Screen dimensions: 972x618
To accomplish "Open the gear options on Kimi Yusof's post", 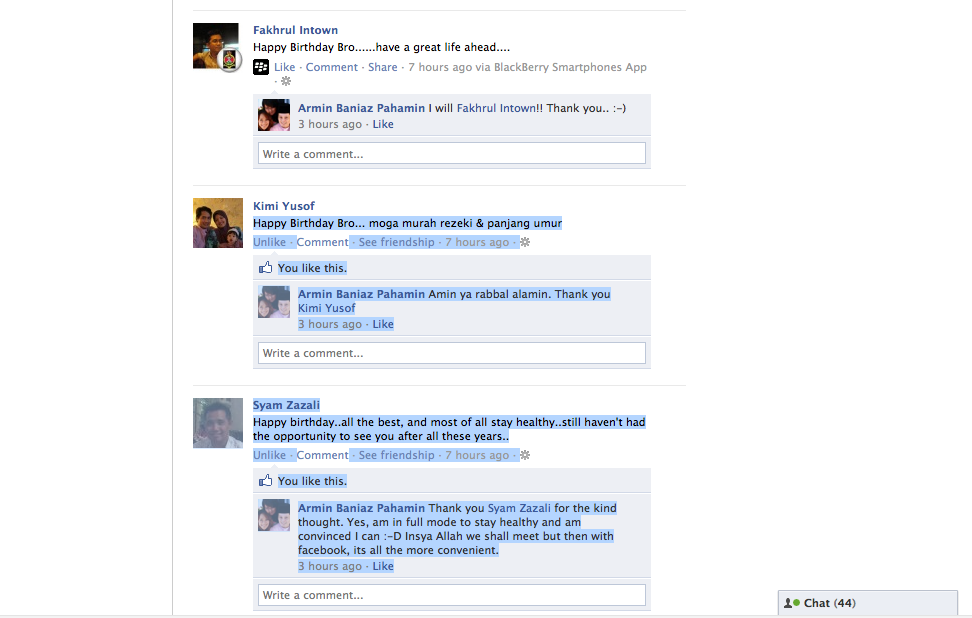I will click(x=525, y=242).
